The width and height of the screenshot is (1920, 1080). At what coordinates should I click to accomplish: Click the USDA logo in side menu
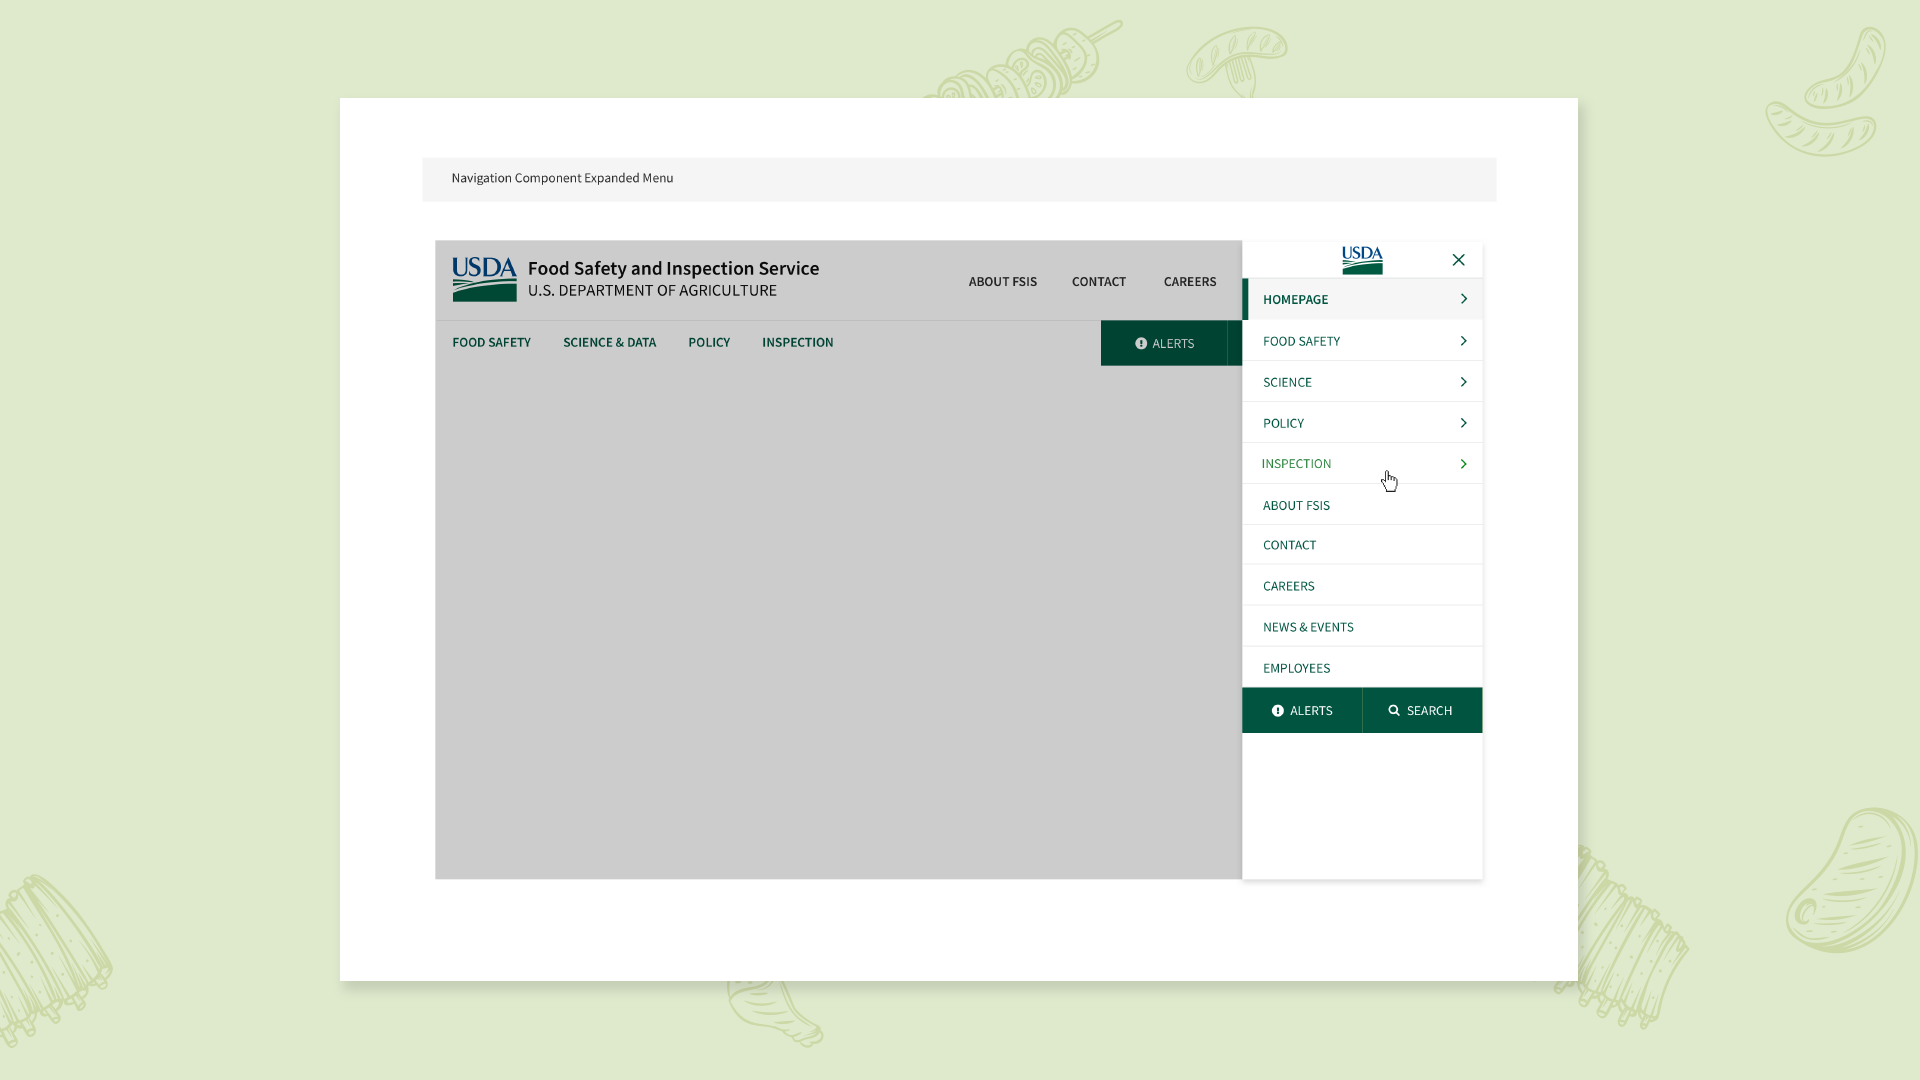click(1362, 260)
